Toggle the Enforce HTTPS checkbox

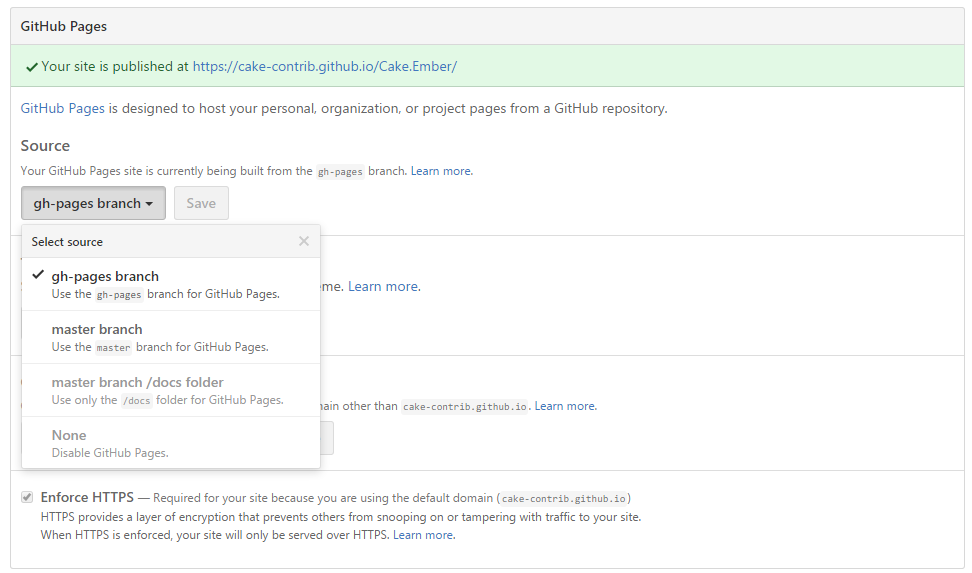point(27,497)
